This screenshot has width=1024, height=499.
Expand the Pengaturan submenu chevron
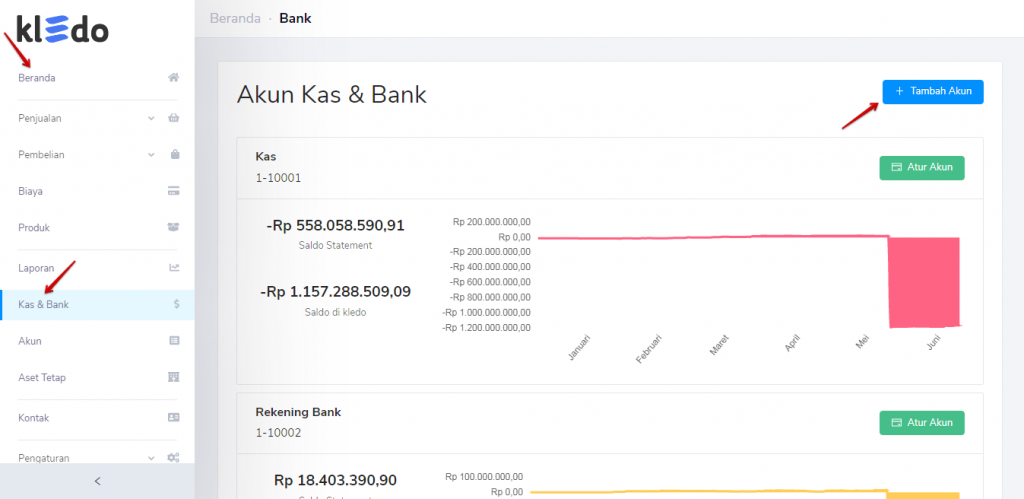pyautogui.click(x=151, y=458)
